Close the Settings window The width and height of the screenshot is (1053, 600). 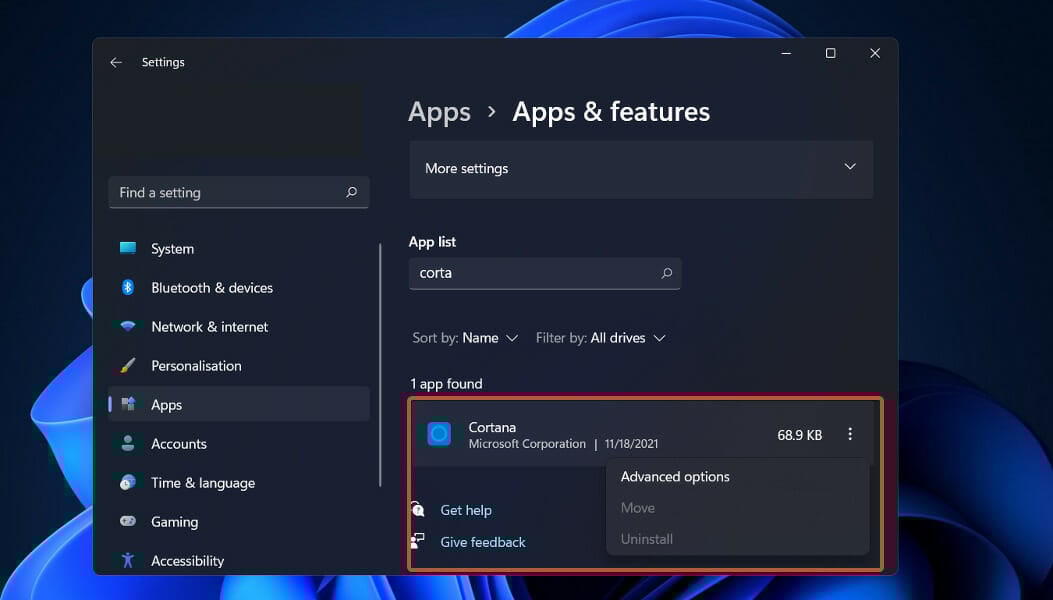click(875, 53)
